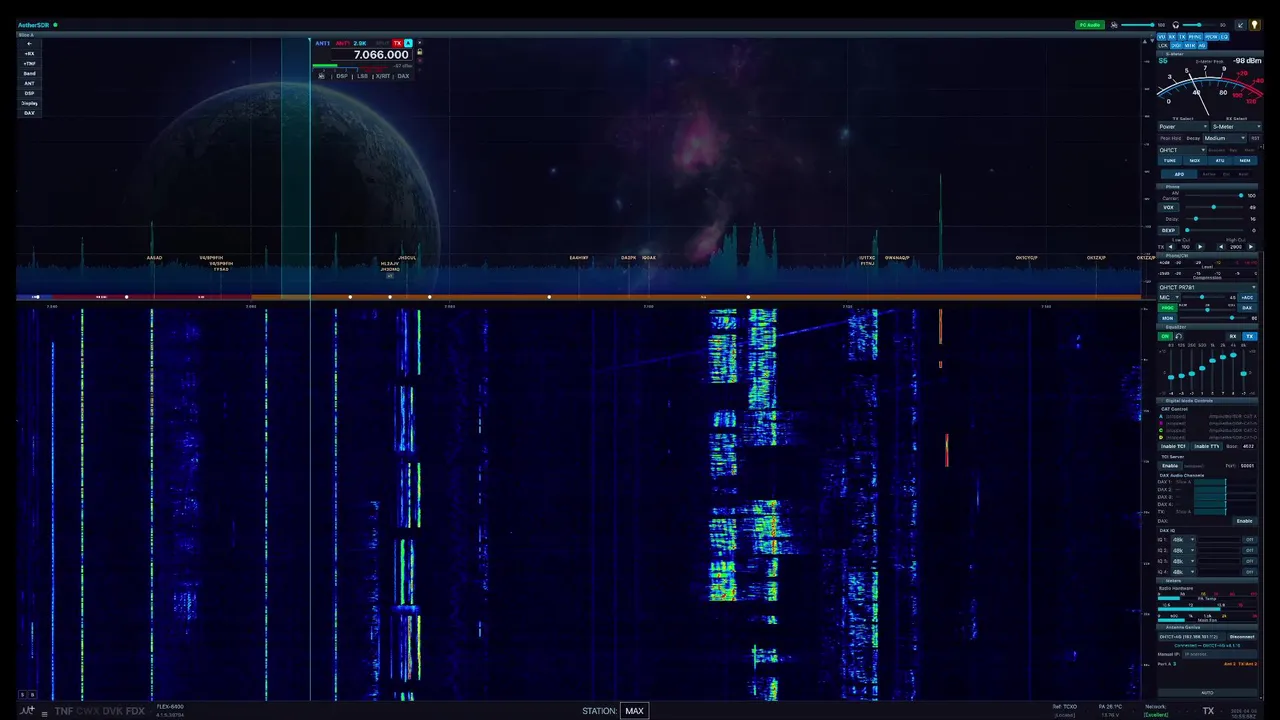Open the RX Select S-Meter dropdown
1280x720 pixels.
pyautogui.click(x=1236, y=127)
